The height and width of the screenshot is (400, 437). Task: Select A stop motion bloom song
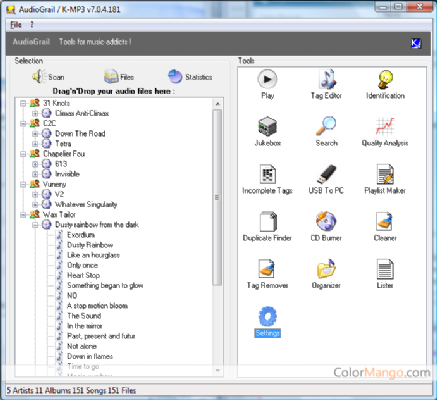click(x=97, y=306)
